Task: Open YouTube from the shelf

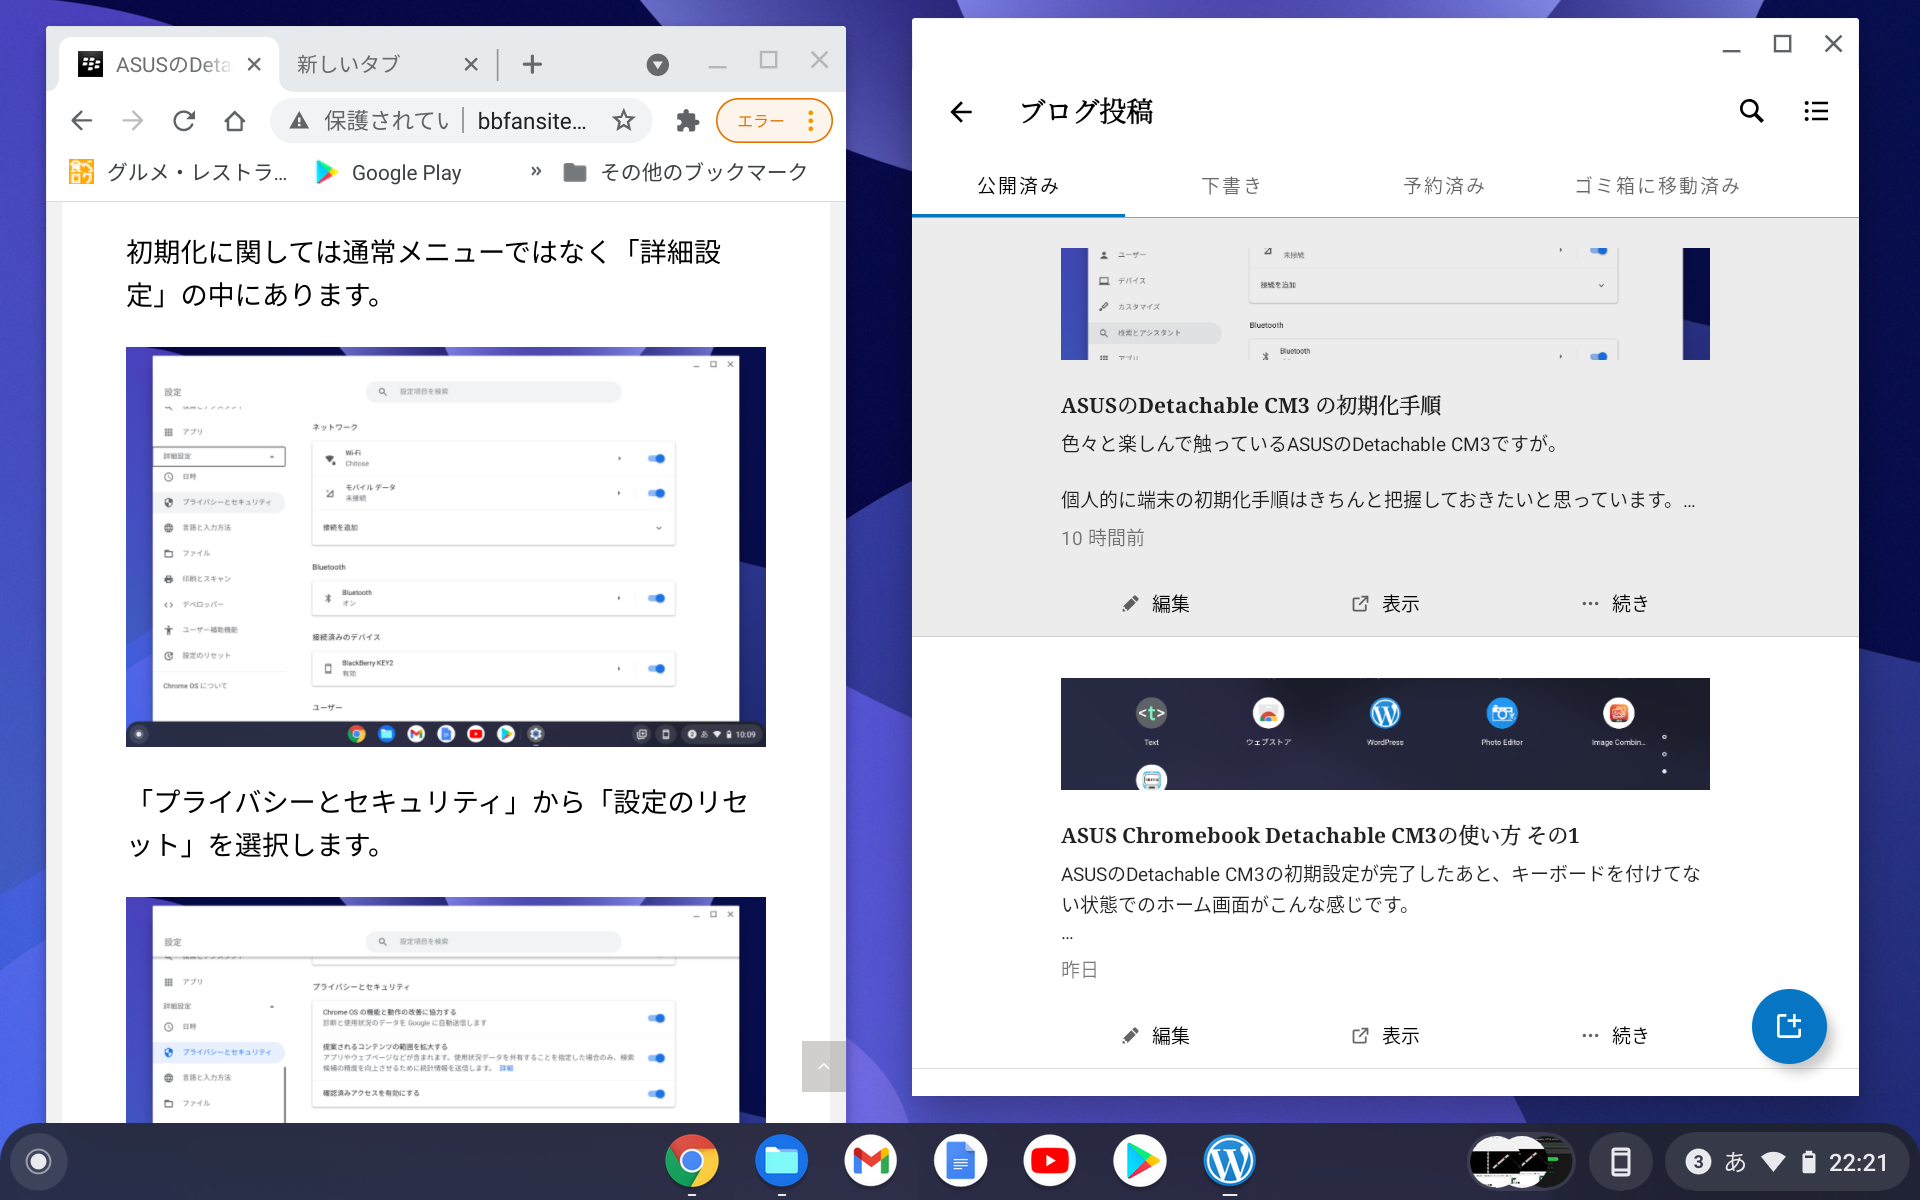Action: click(x=1050, y=1161)
